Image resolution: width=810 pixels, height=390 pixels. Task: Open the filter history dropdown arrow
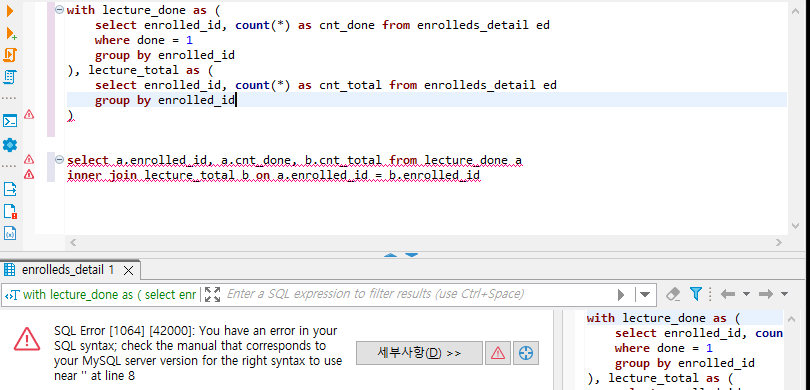click(645, 294)
